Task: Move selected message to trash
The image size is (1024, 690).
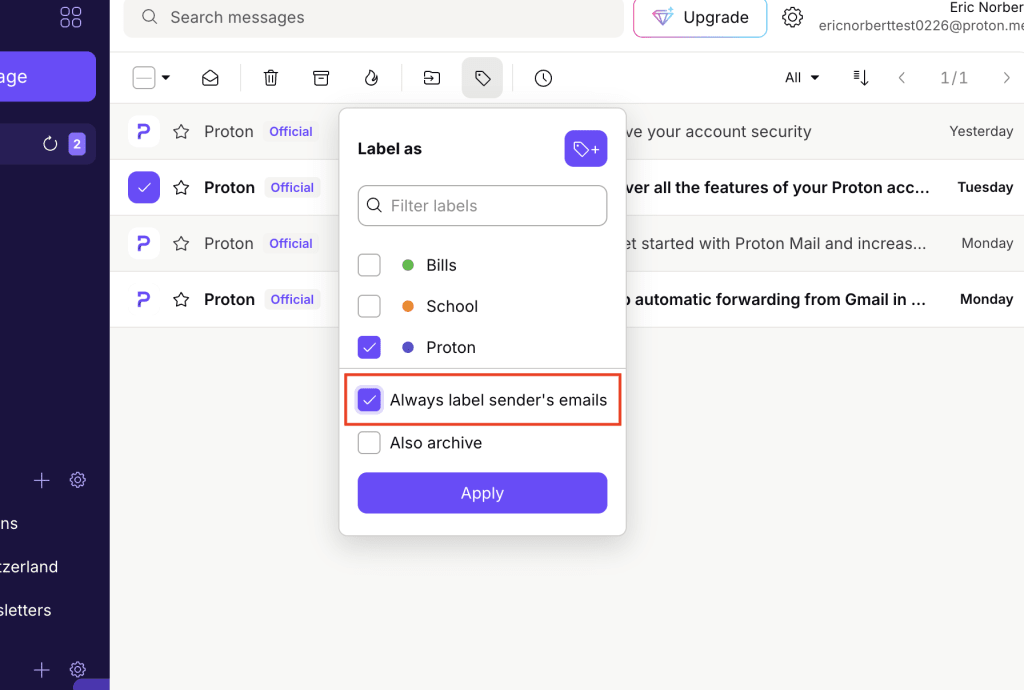Action: coord(270,78)
